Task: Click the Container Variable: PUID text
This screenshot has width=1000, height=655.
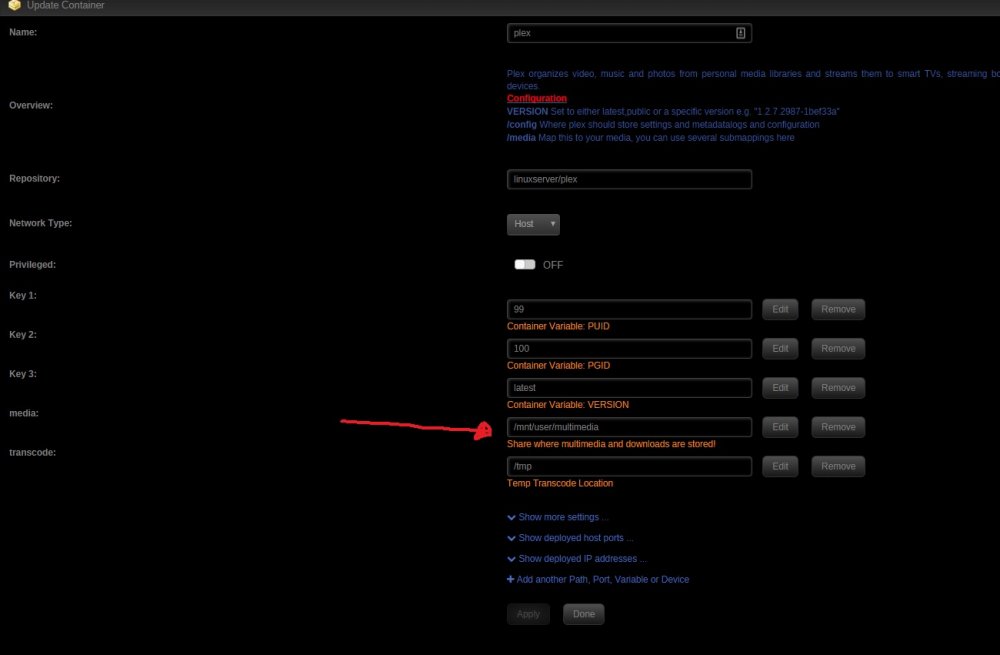Action: click(x=558, y=326)
